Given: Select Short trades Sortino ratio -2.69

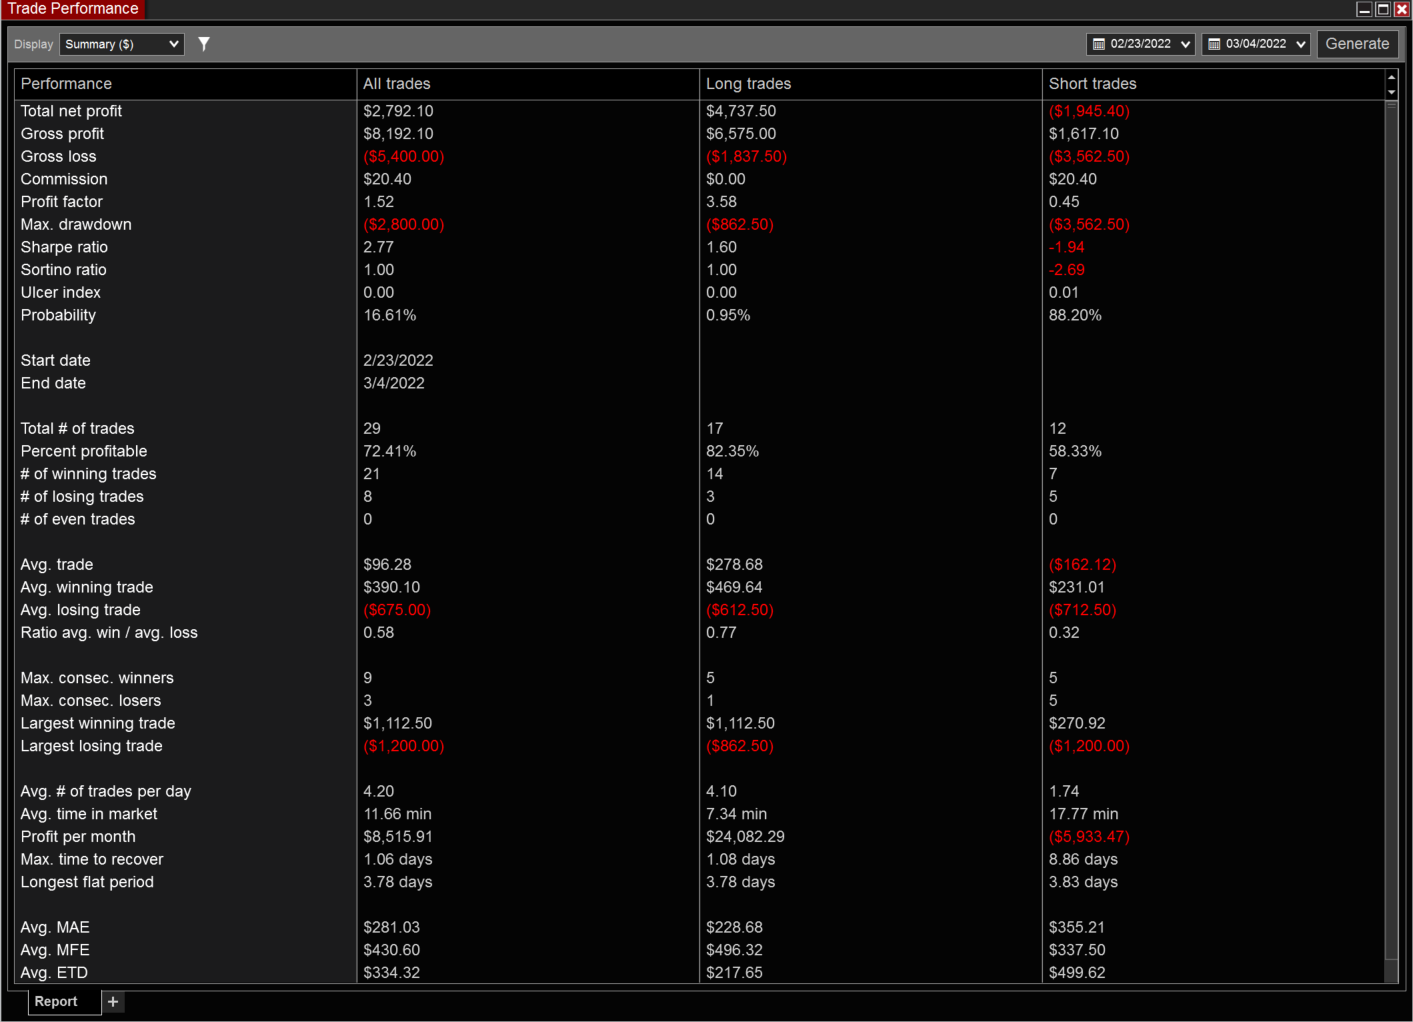Looking at the screenshot, I should tap(1067, 270).
